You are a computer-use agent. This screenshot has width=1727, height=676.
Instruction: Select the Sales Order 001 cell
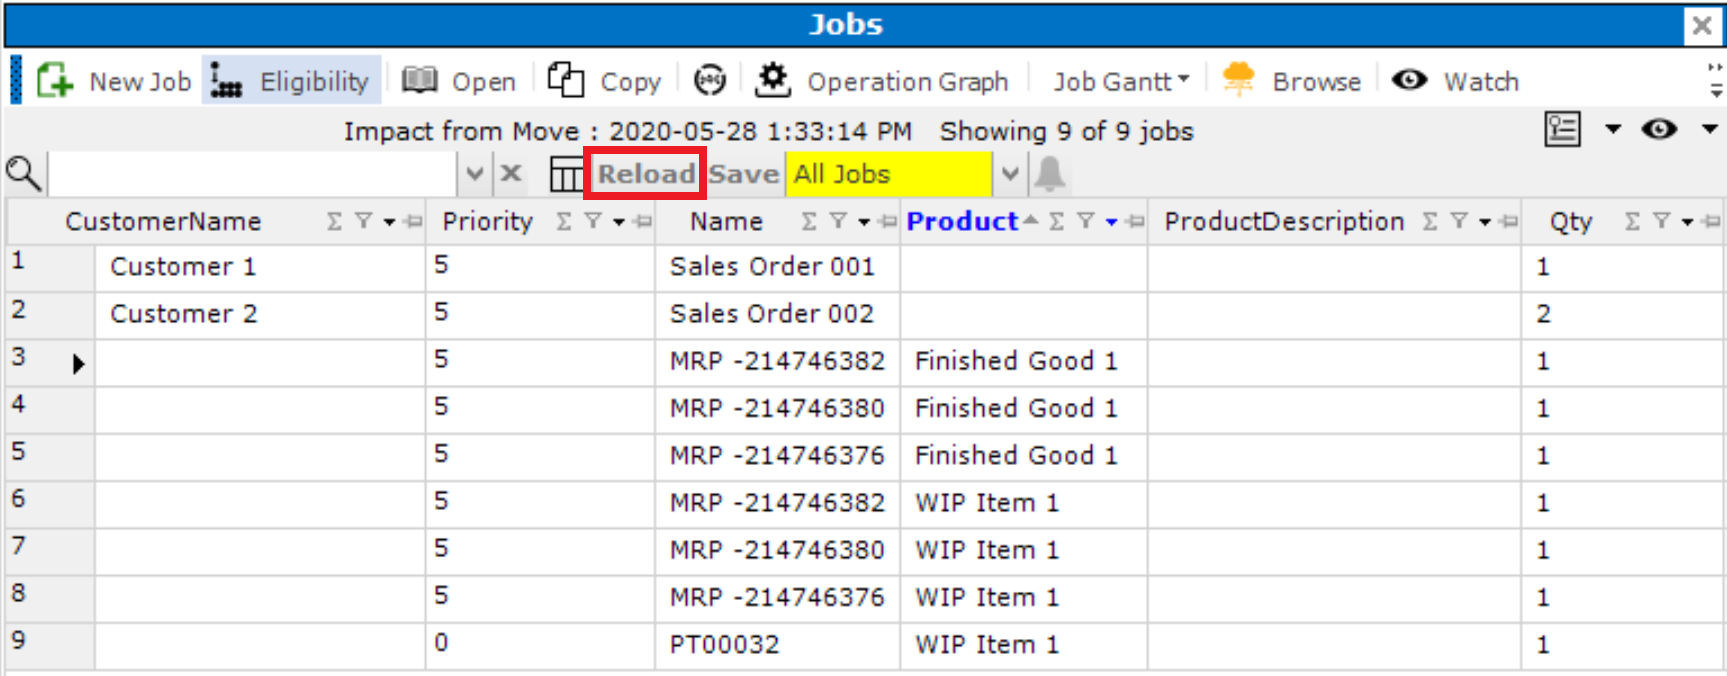tap(778, 267)
